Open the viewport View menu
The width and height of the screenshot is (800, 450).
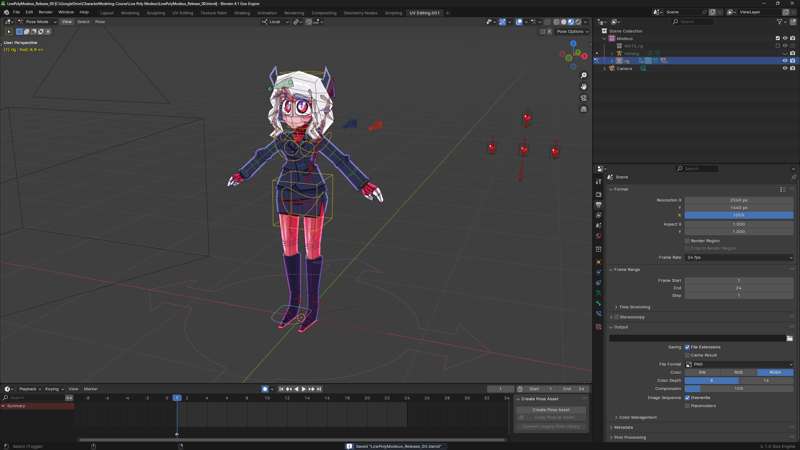(x=67, y=22)
